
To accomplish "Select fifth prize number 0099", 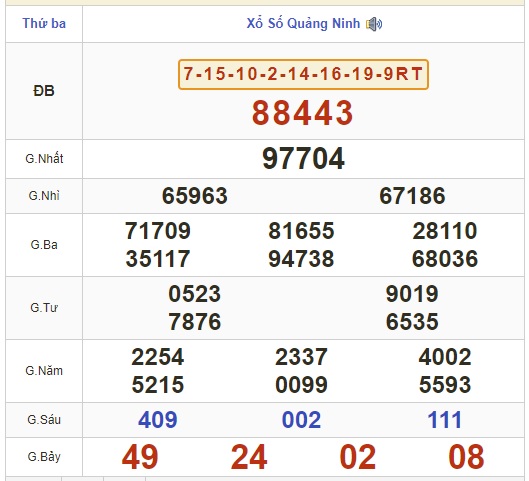I will (x=301, y=385).
